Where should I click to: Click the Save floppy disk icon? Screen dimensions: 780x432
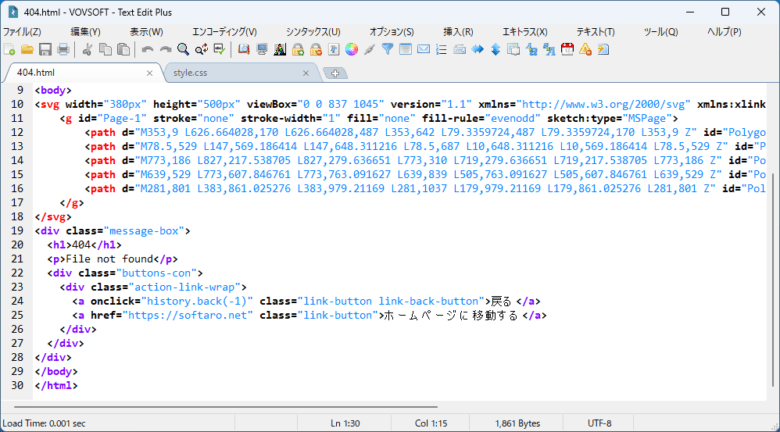45,49
